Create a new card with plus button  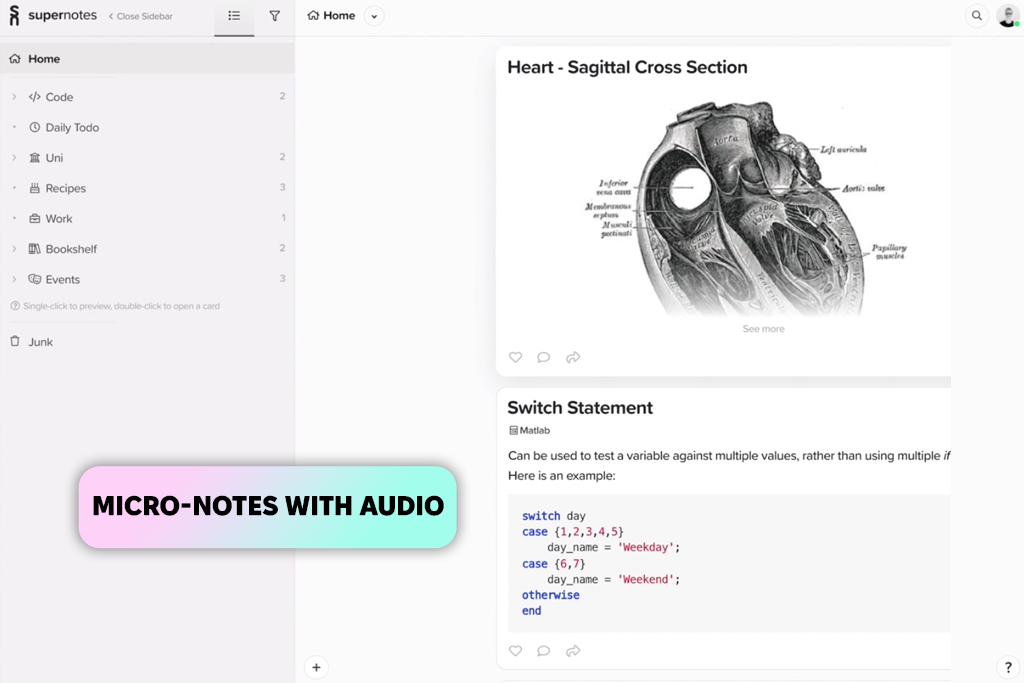[316, 667]
